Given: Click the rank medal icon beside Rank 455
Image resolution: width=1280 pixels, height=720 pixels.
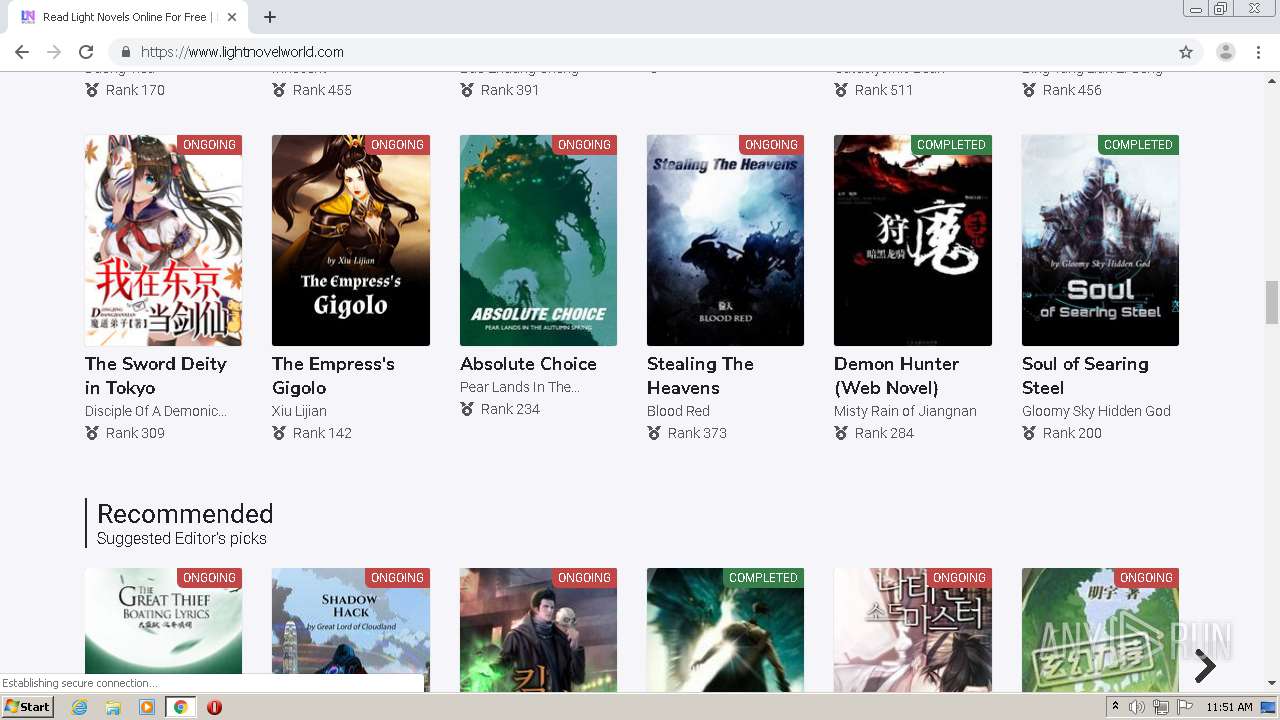Looking at the screenshot, I should [279, 90].
